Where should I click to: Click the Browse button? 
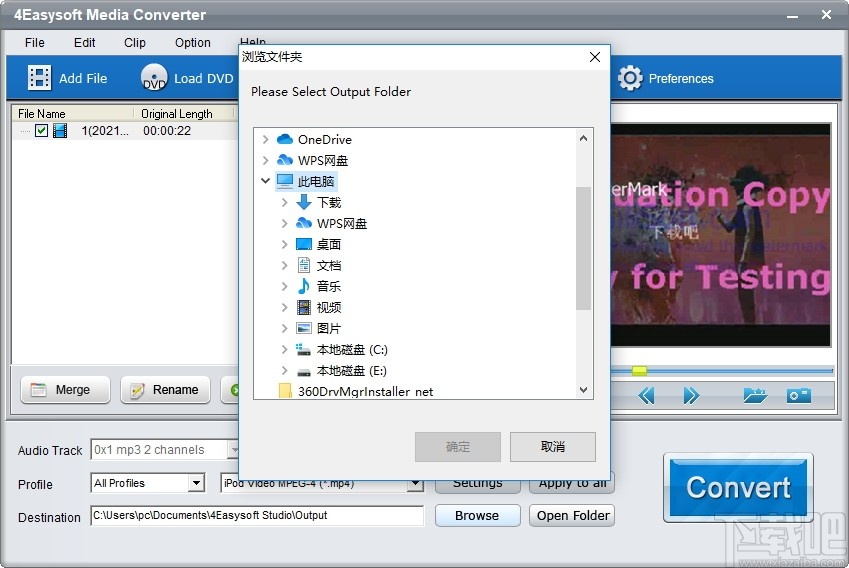(477, 515)
